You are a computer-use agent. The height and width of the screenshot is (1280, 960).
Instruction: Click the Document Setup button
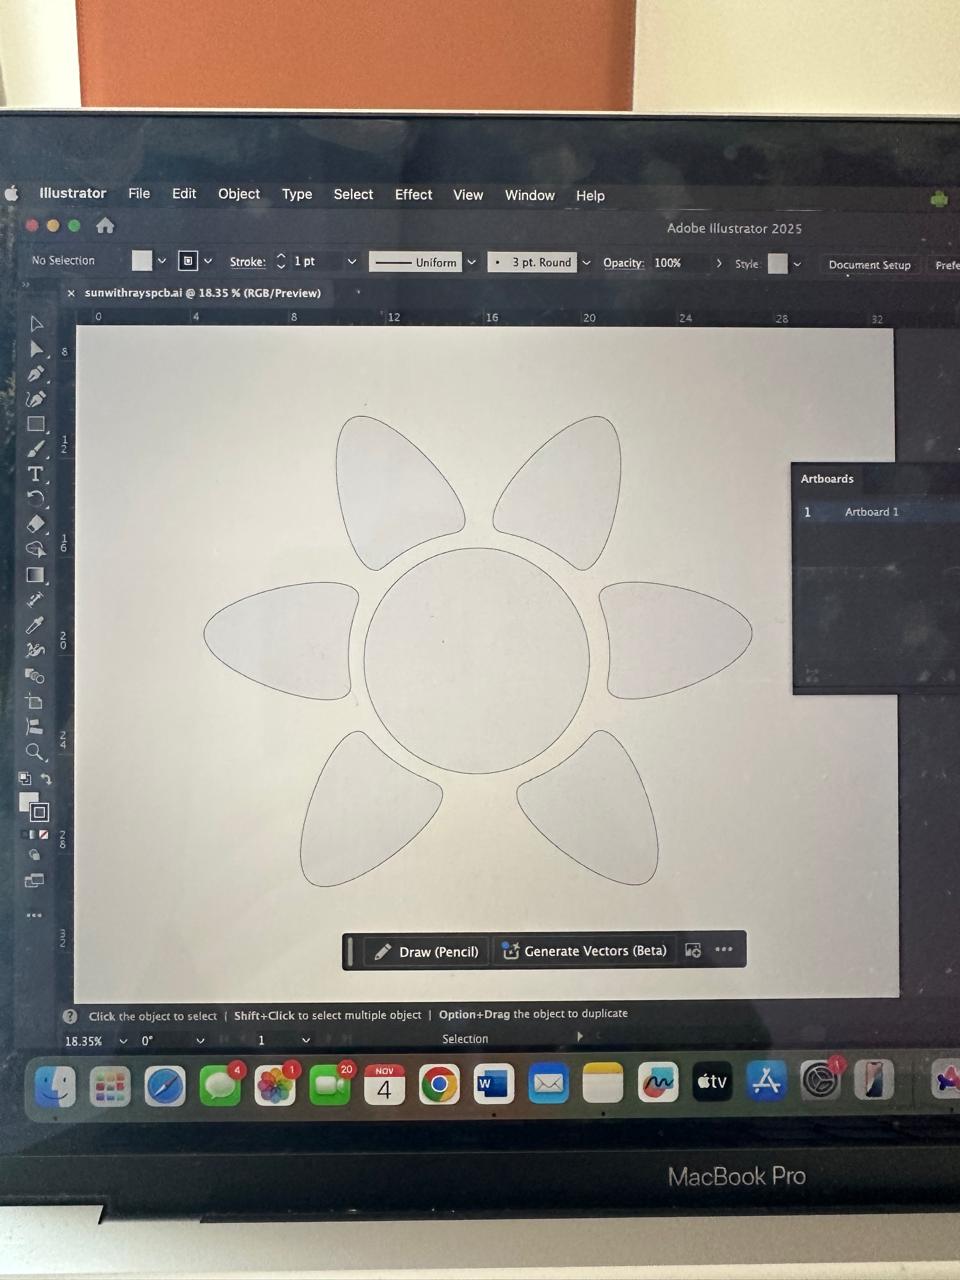(x=868, y=264)
